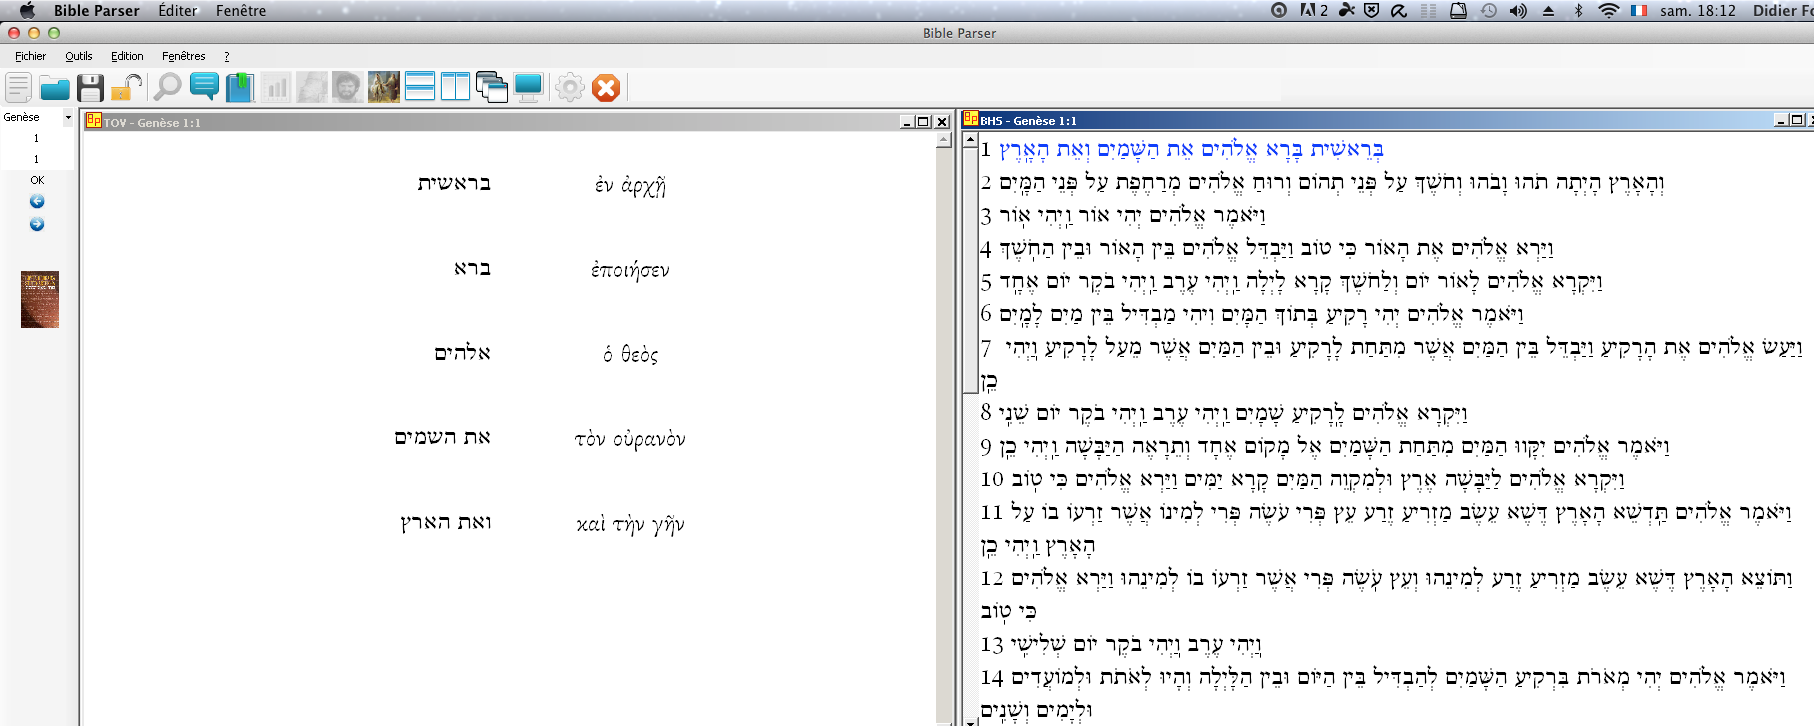Select blue verse 1 in the BHS window

(x=1191, y=150)
